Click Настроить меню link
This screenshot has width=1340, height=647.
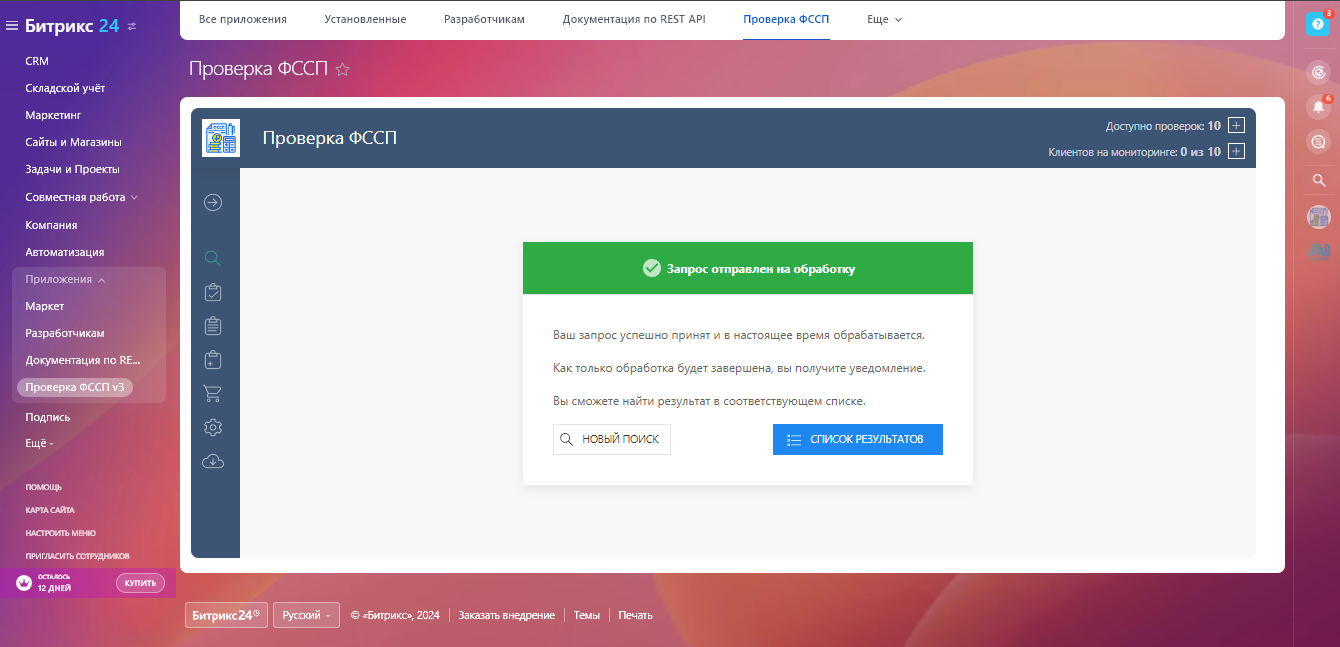(61, 533)
